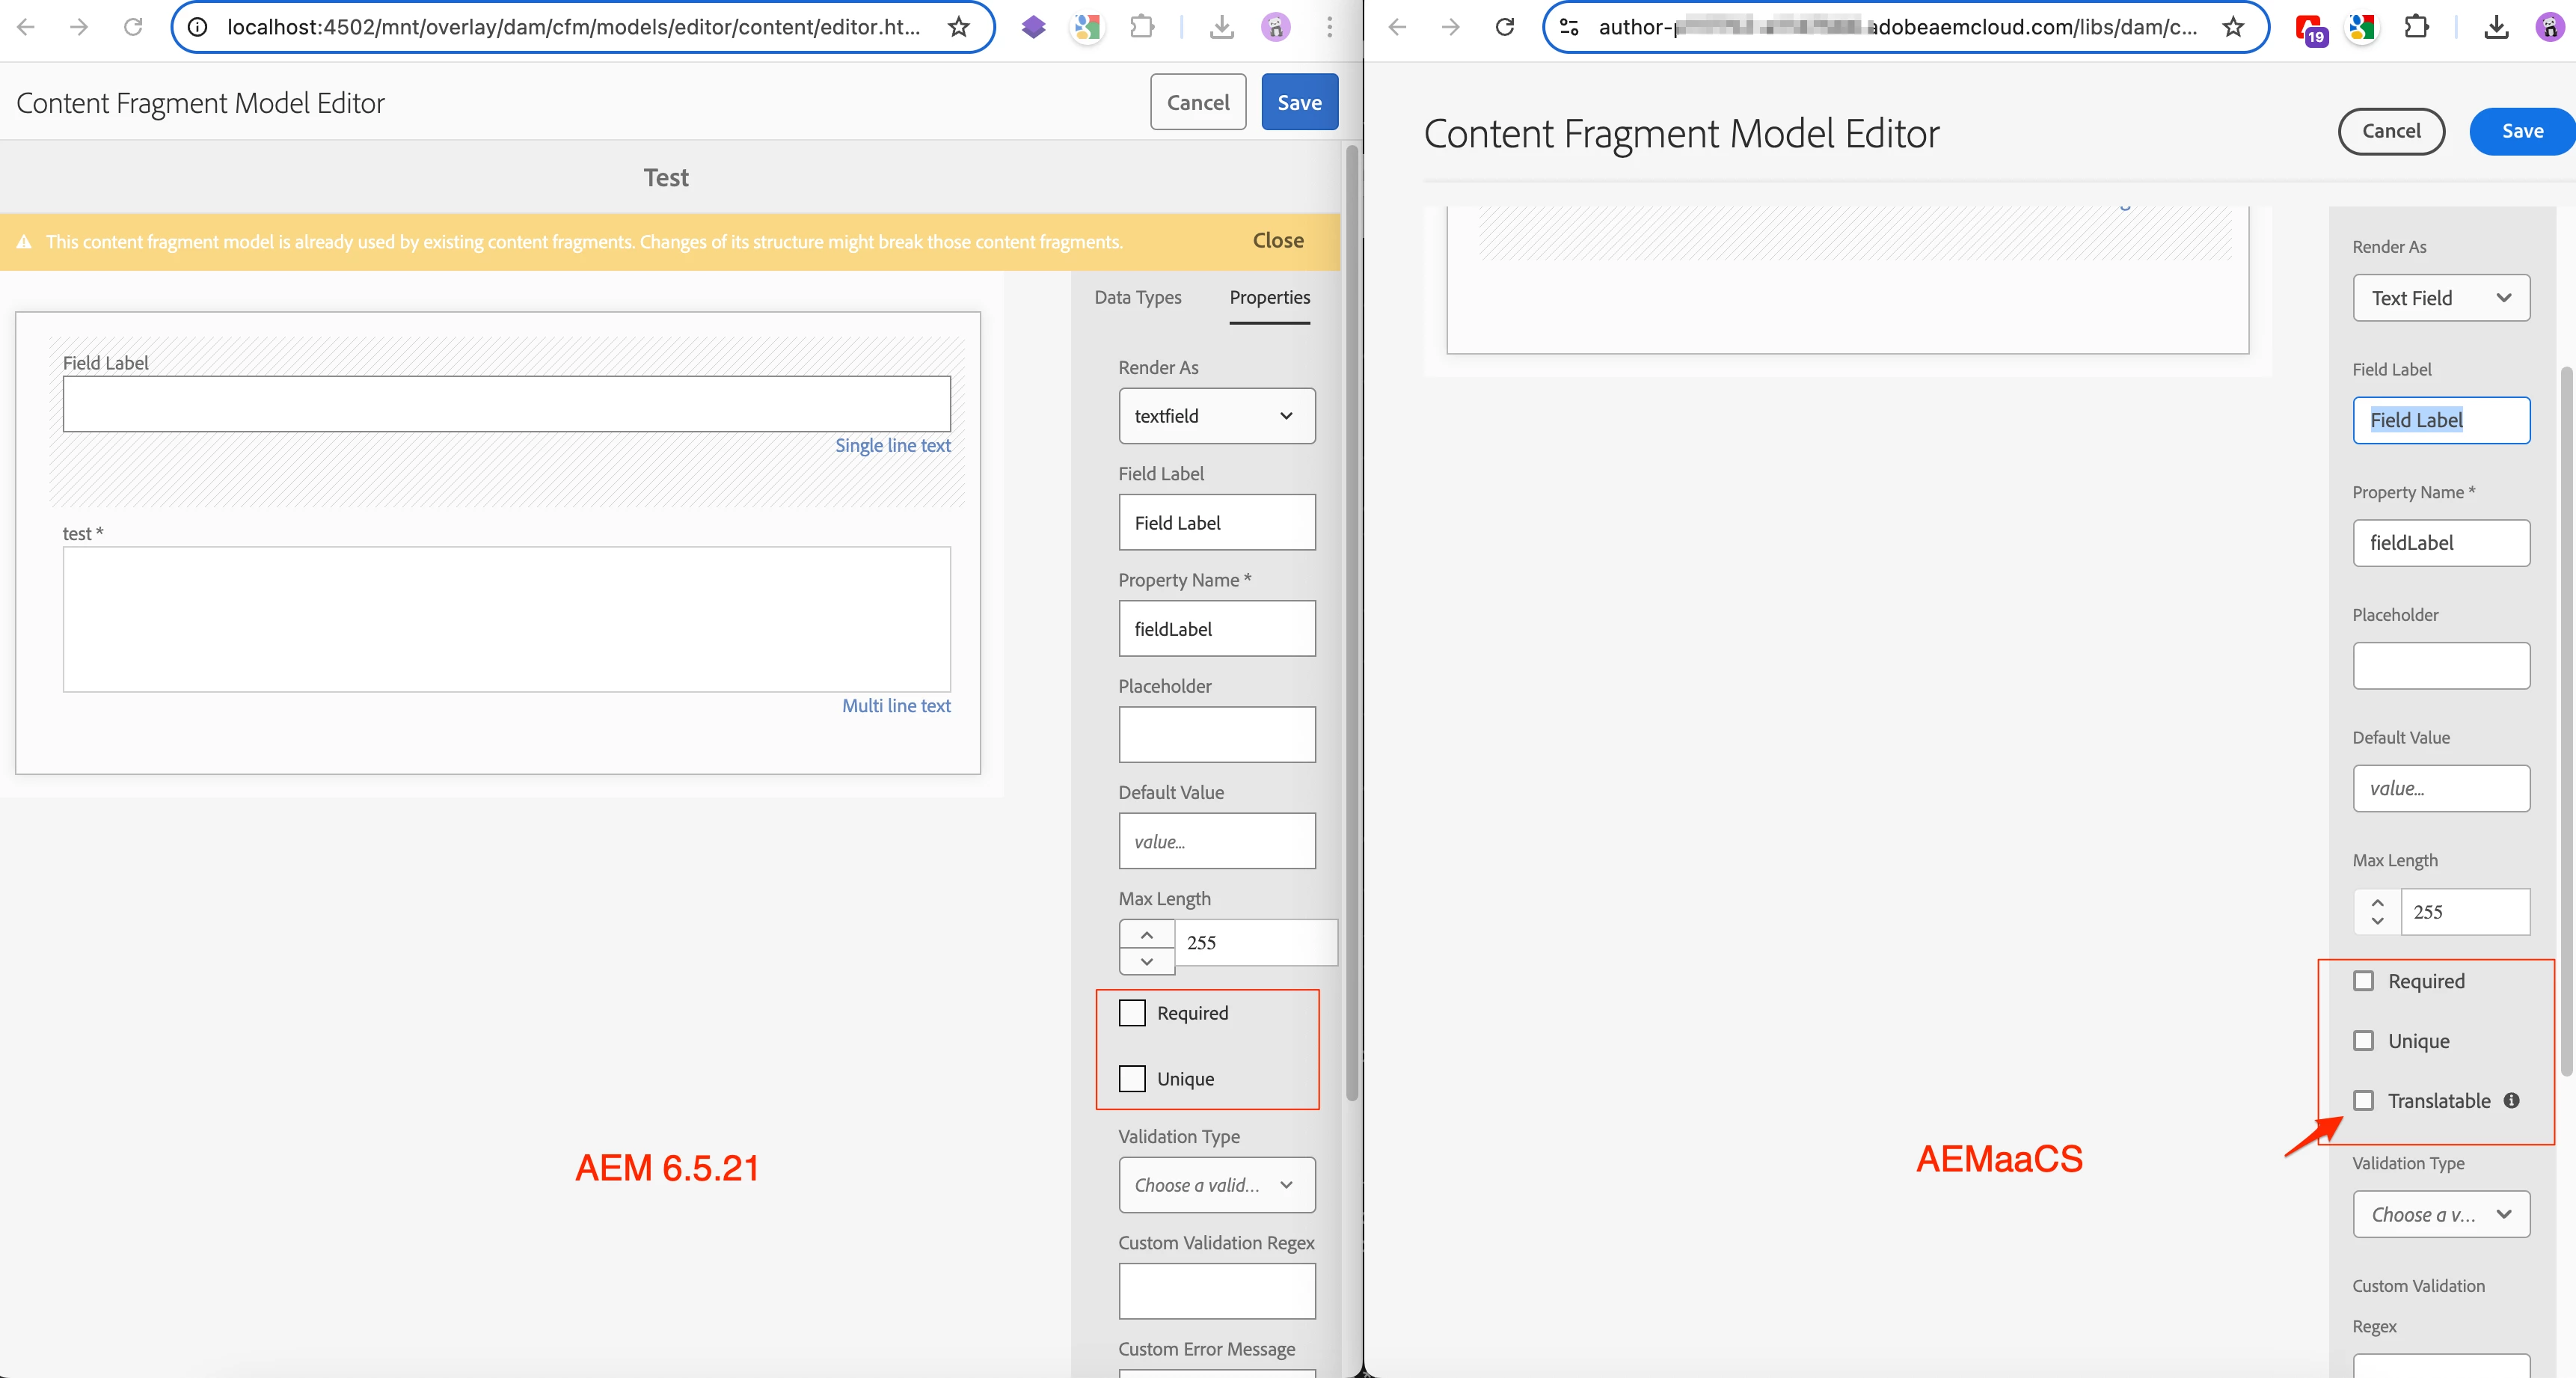The height and width of the screenshot is (1378, 2576).
Task: Open downloads in the right browser
Action: tap(2496, 27)
